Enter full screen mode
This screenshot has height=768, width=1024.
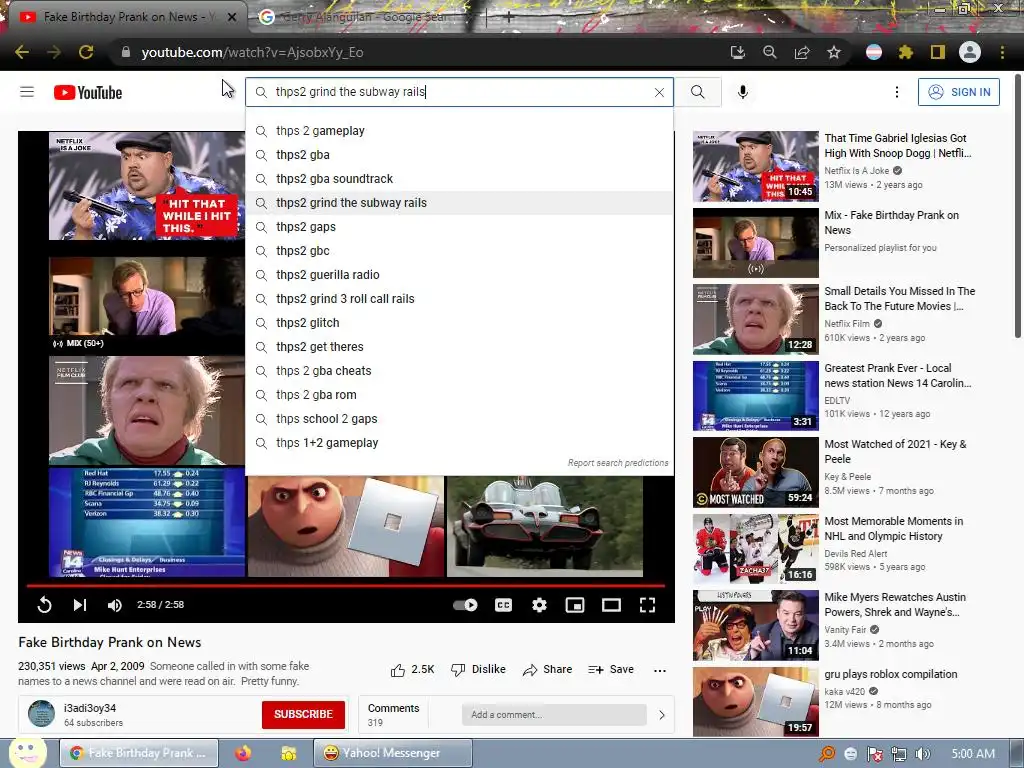coord(647,605)
